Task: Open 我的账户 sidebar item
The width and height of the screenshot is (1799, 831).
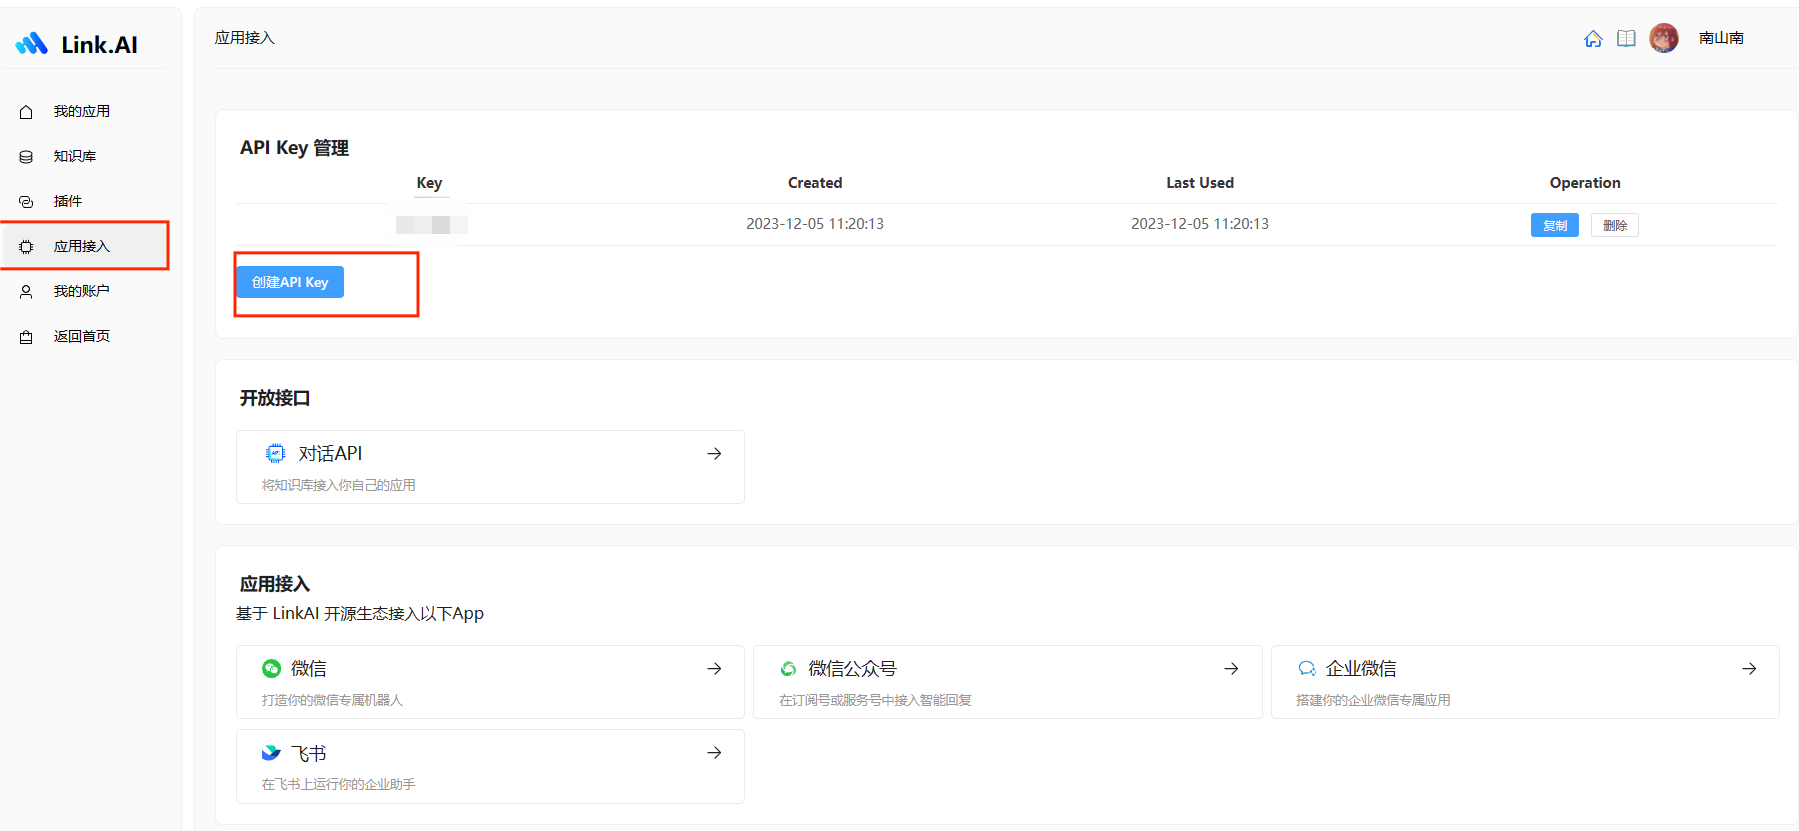Action: [81, 291]
